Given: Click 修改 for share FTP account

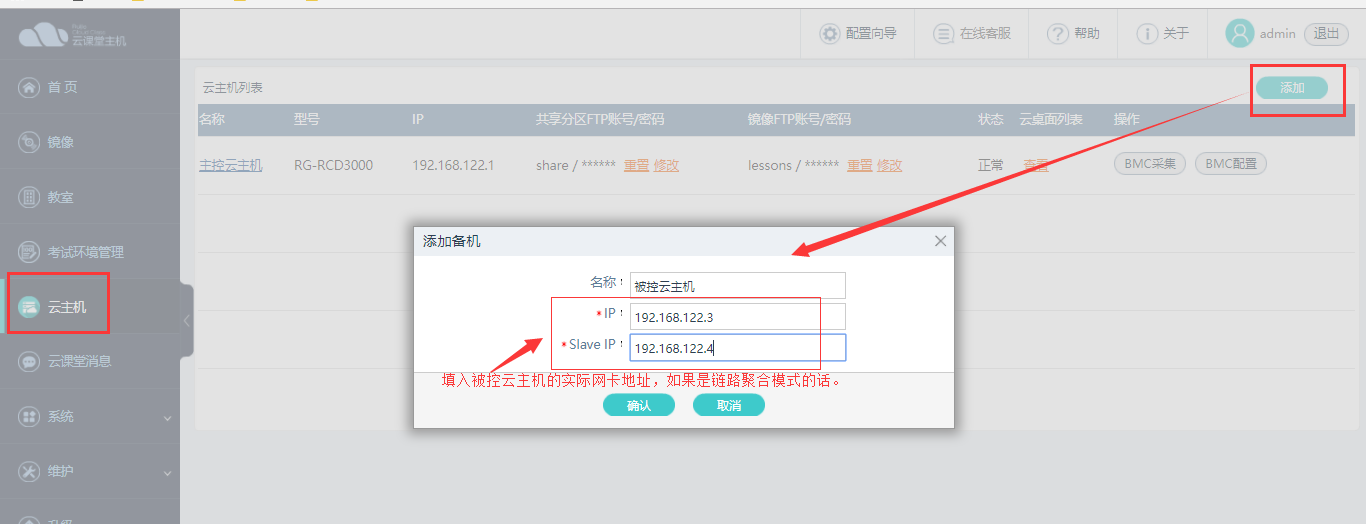Looking at the screenshot, I should 666,165.
